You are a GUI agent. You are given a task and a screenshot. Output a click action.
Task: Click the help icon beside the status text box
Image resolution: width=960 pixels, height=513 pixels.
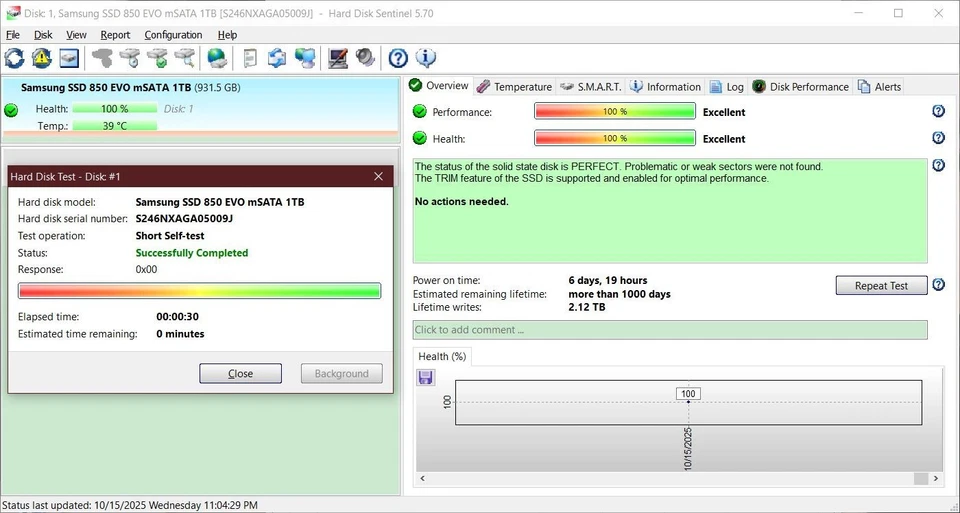[938, 165]
